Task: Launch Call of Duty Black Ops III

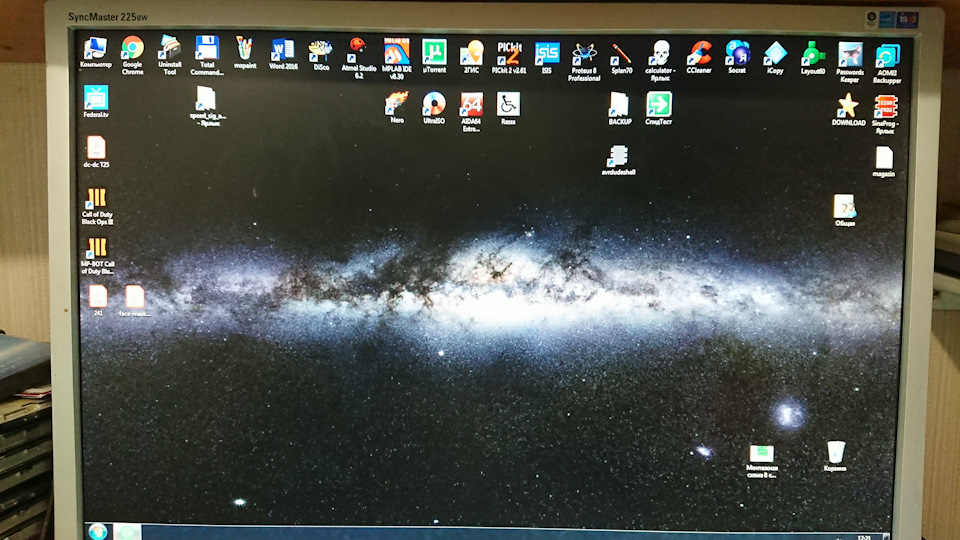Action: 97,206
